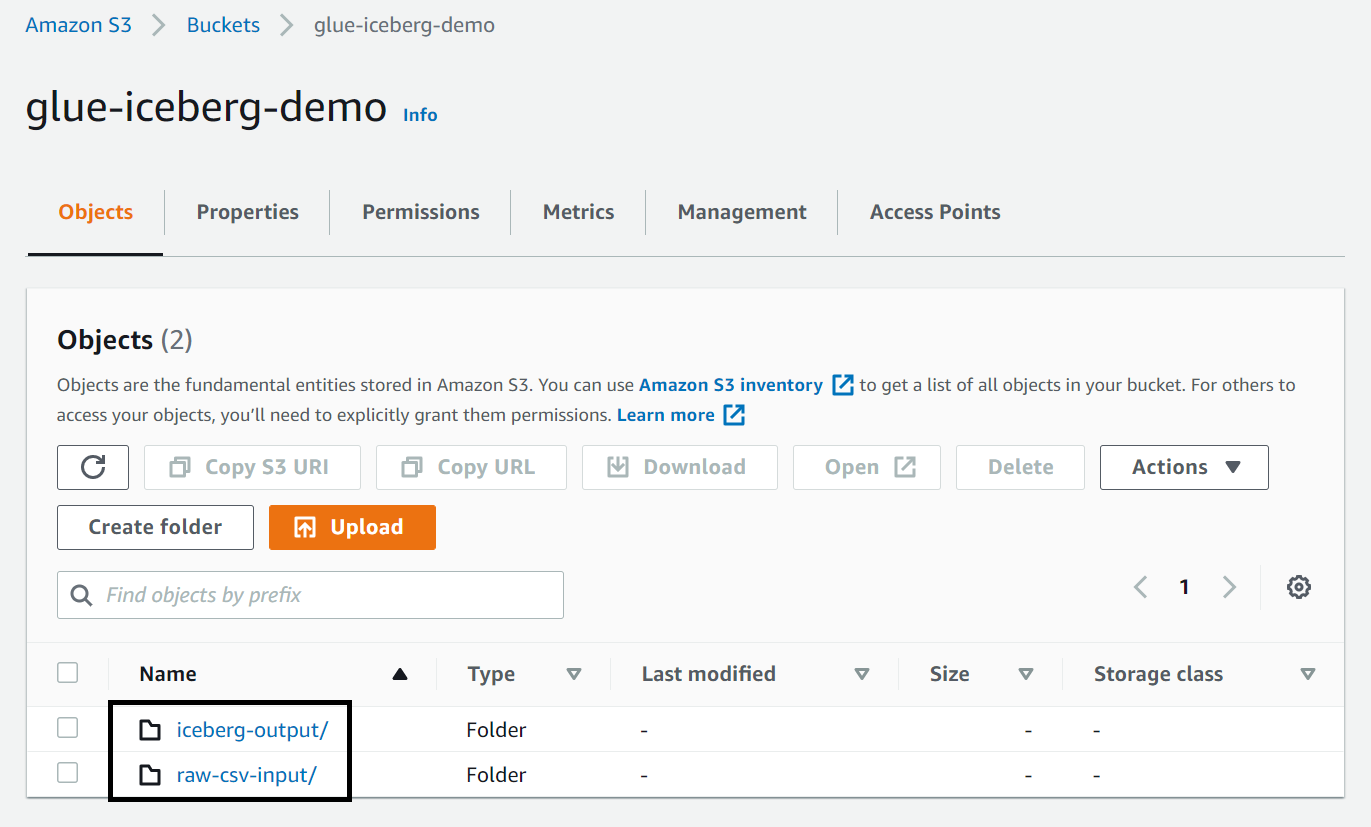Image resolution: width=1371 pixels, height=827 pixels.
Task: Click the orange Upload button
Action: [x=352, y=527]
